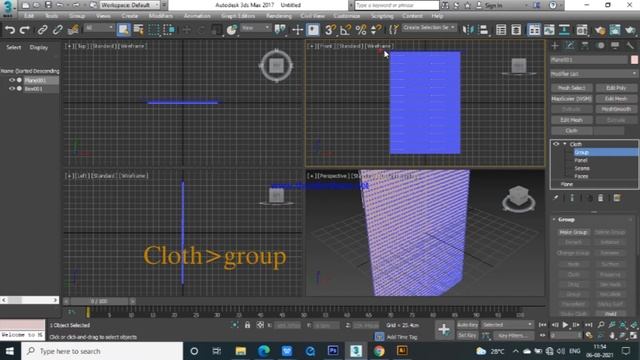Open Create Selection Set dropdown
The width and height of the screenshot is (640, 360).
pos(429,28)
